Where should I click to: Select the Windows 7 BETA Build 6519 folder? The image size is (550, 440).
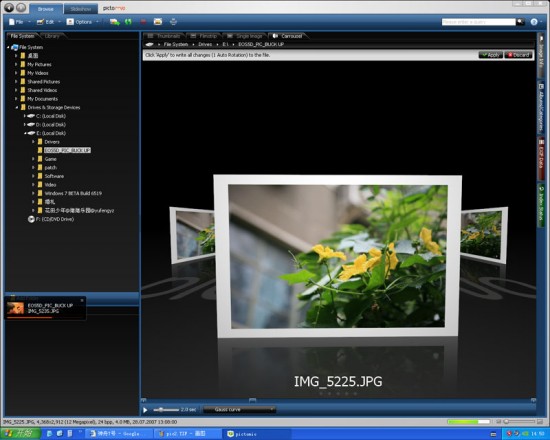tap(73, 193)
